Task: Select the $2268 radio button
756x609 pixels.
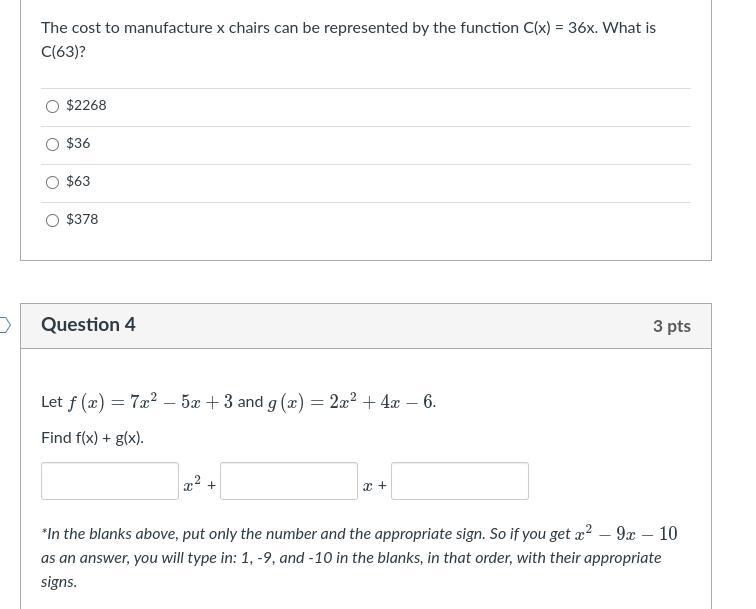Action: (x=52, y=106)
